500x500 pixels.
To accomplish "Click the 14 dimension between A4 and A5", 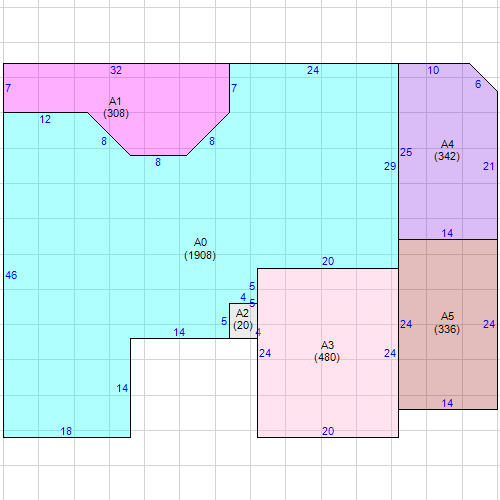I will tap(447, 233).
